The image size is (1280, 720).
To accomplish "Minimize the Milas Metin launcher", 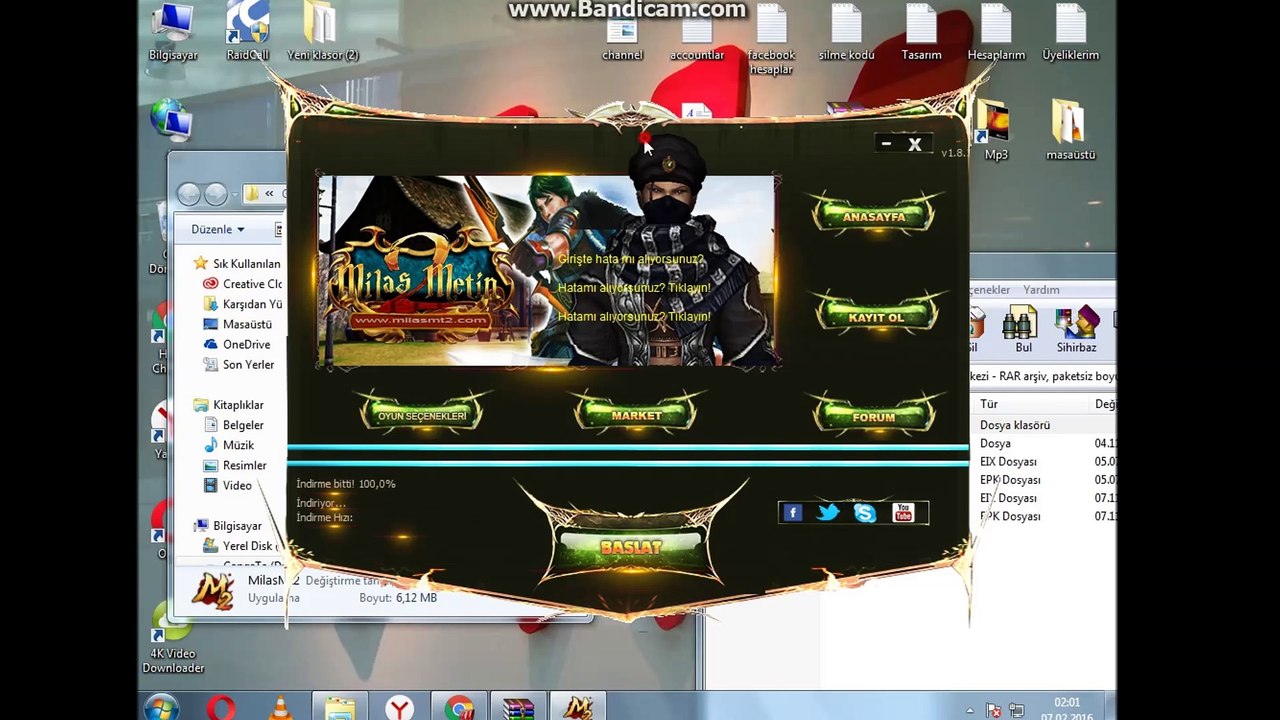I will [886, 144].
